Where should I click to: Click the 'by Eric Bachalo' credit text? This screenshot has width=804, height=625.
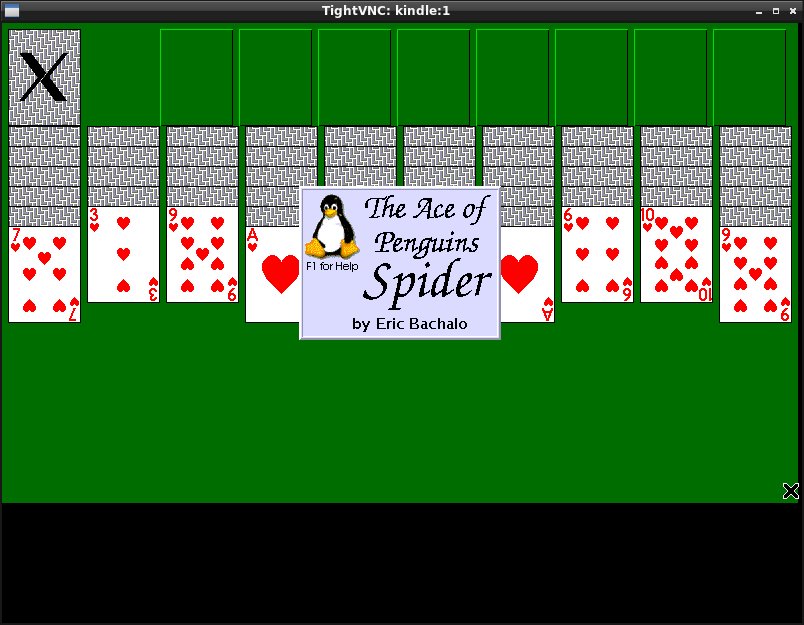(409, 324)
